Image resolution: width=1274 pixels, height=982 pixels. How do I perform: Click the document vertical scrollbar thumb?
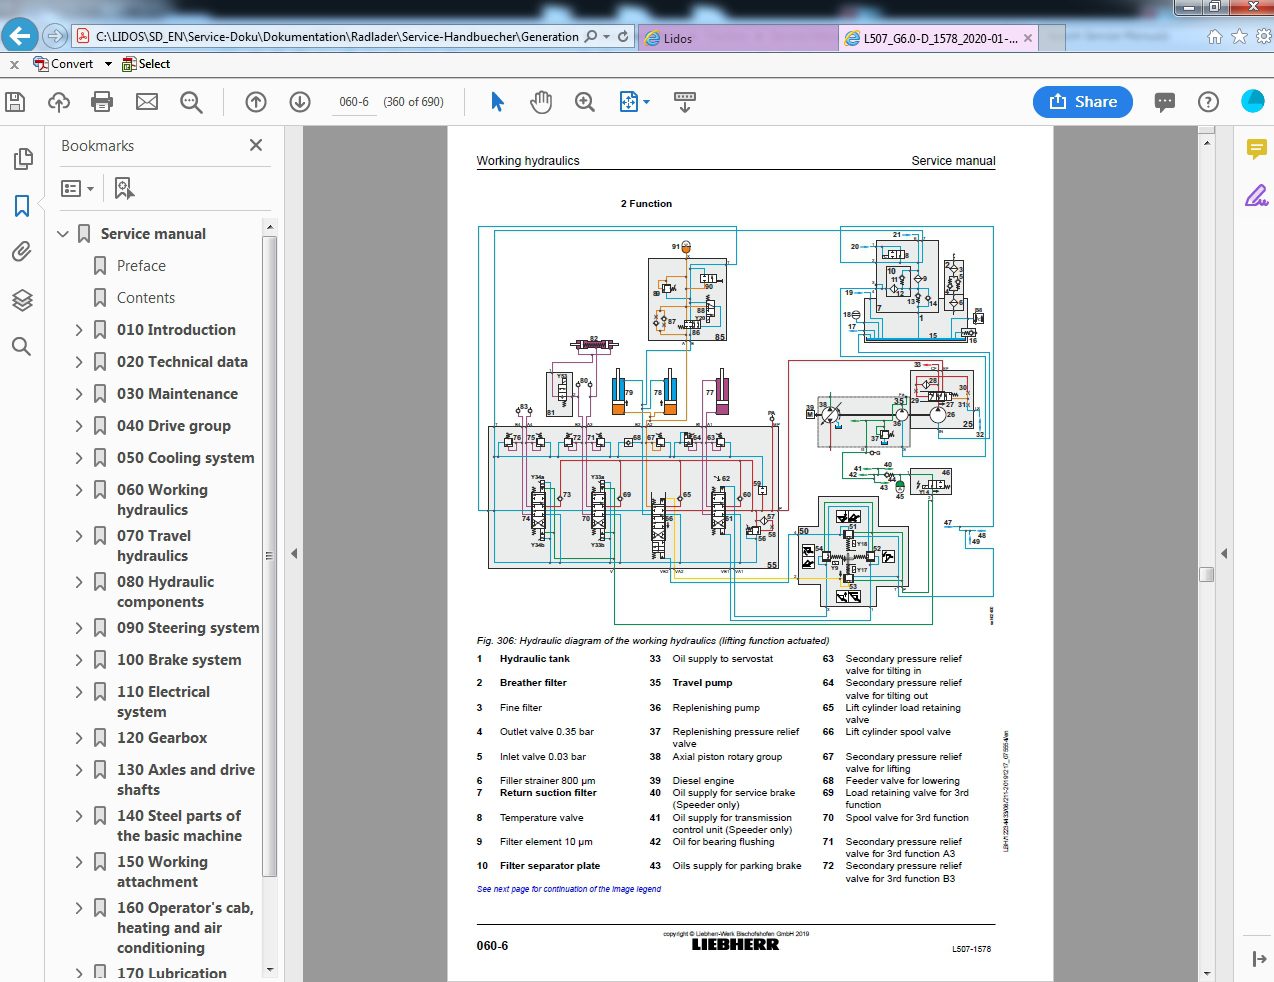1207,574
